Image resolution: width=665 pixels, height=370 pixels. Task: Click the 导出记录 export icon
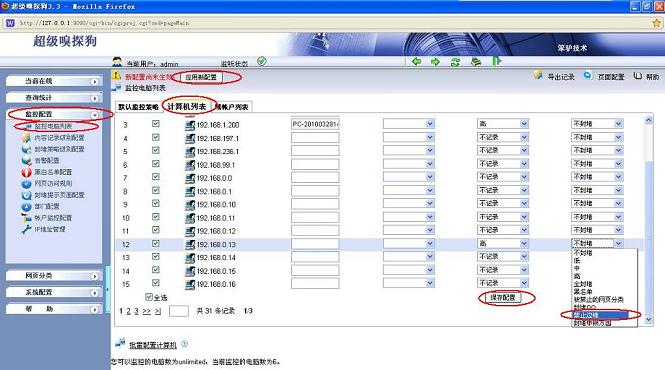(538, 75)
